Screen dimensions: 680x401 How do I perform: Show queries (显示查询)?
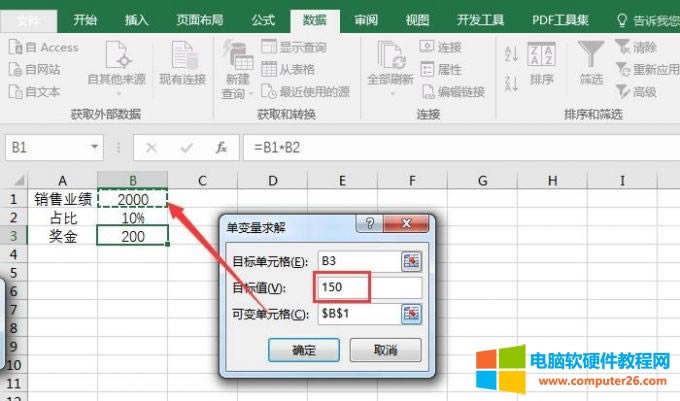[294, 47]
